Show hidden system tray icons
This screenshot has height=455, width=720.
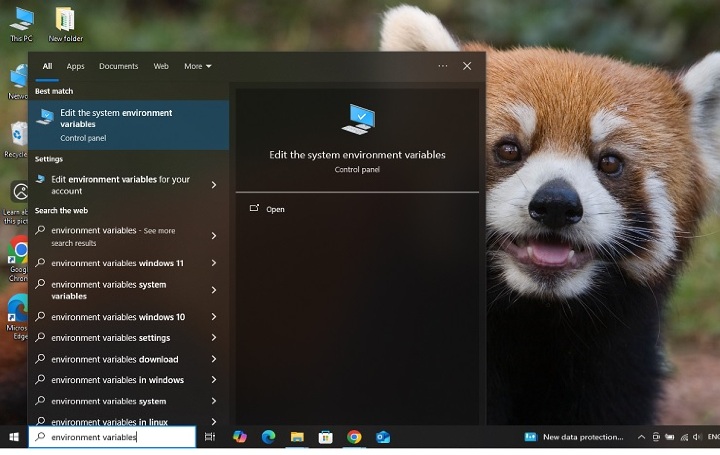[641, 437]
